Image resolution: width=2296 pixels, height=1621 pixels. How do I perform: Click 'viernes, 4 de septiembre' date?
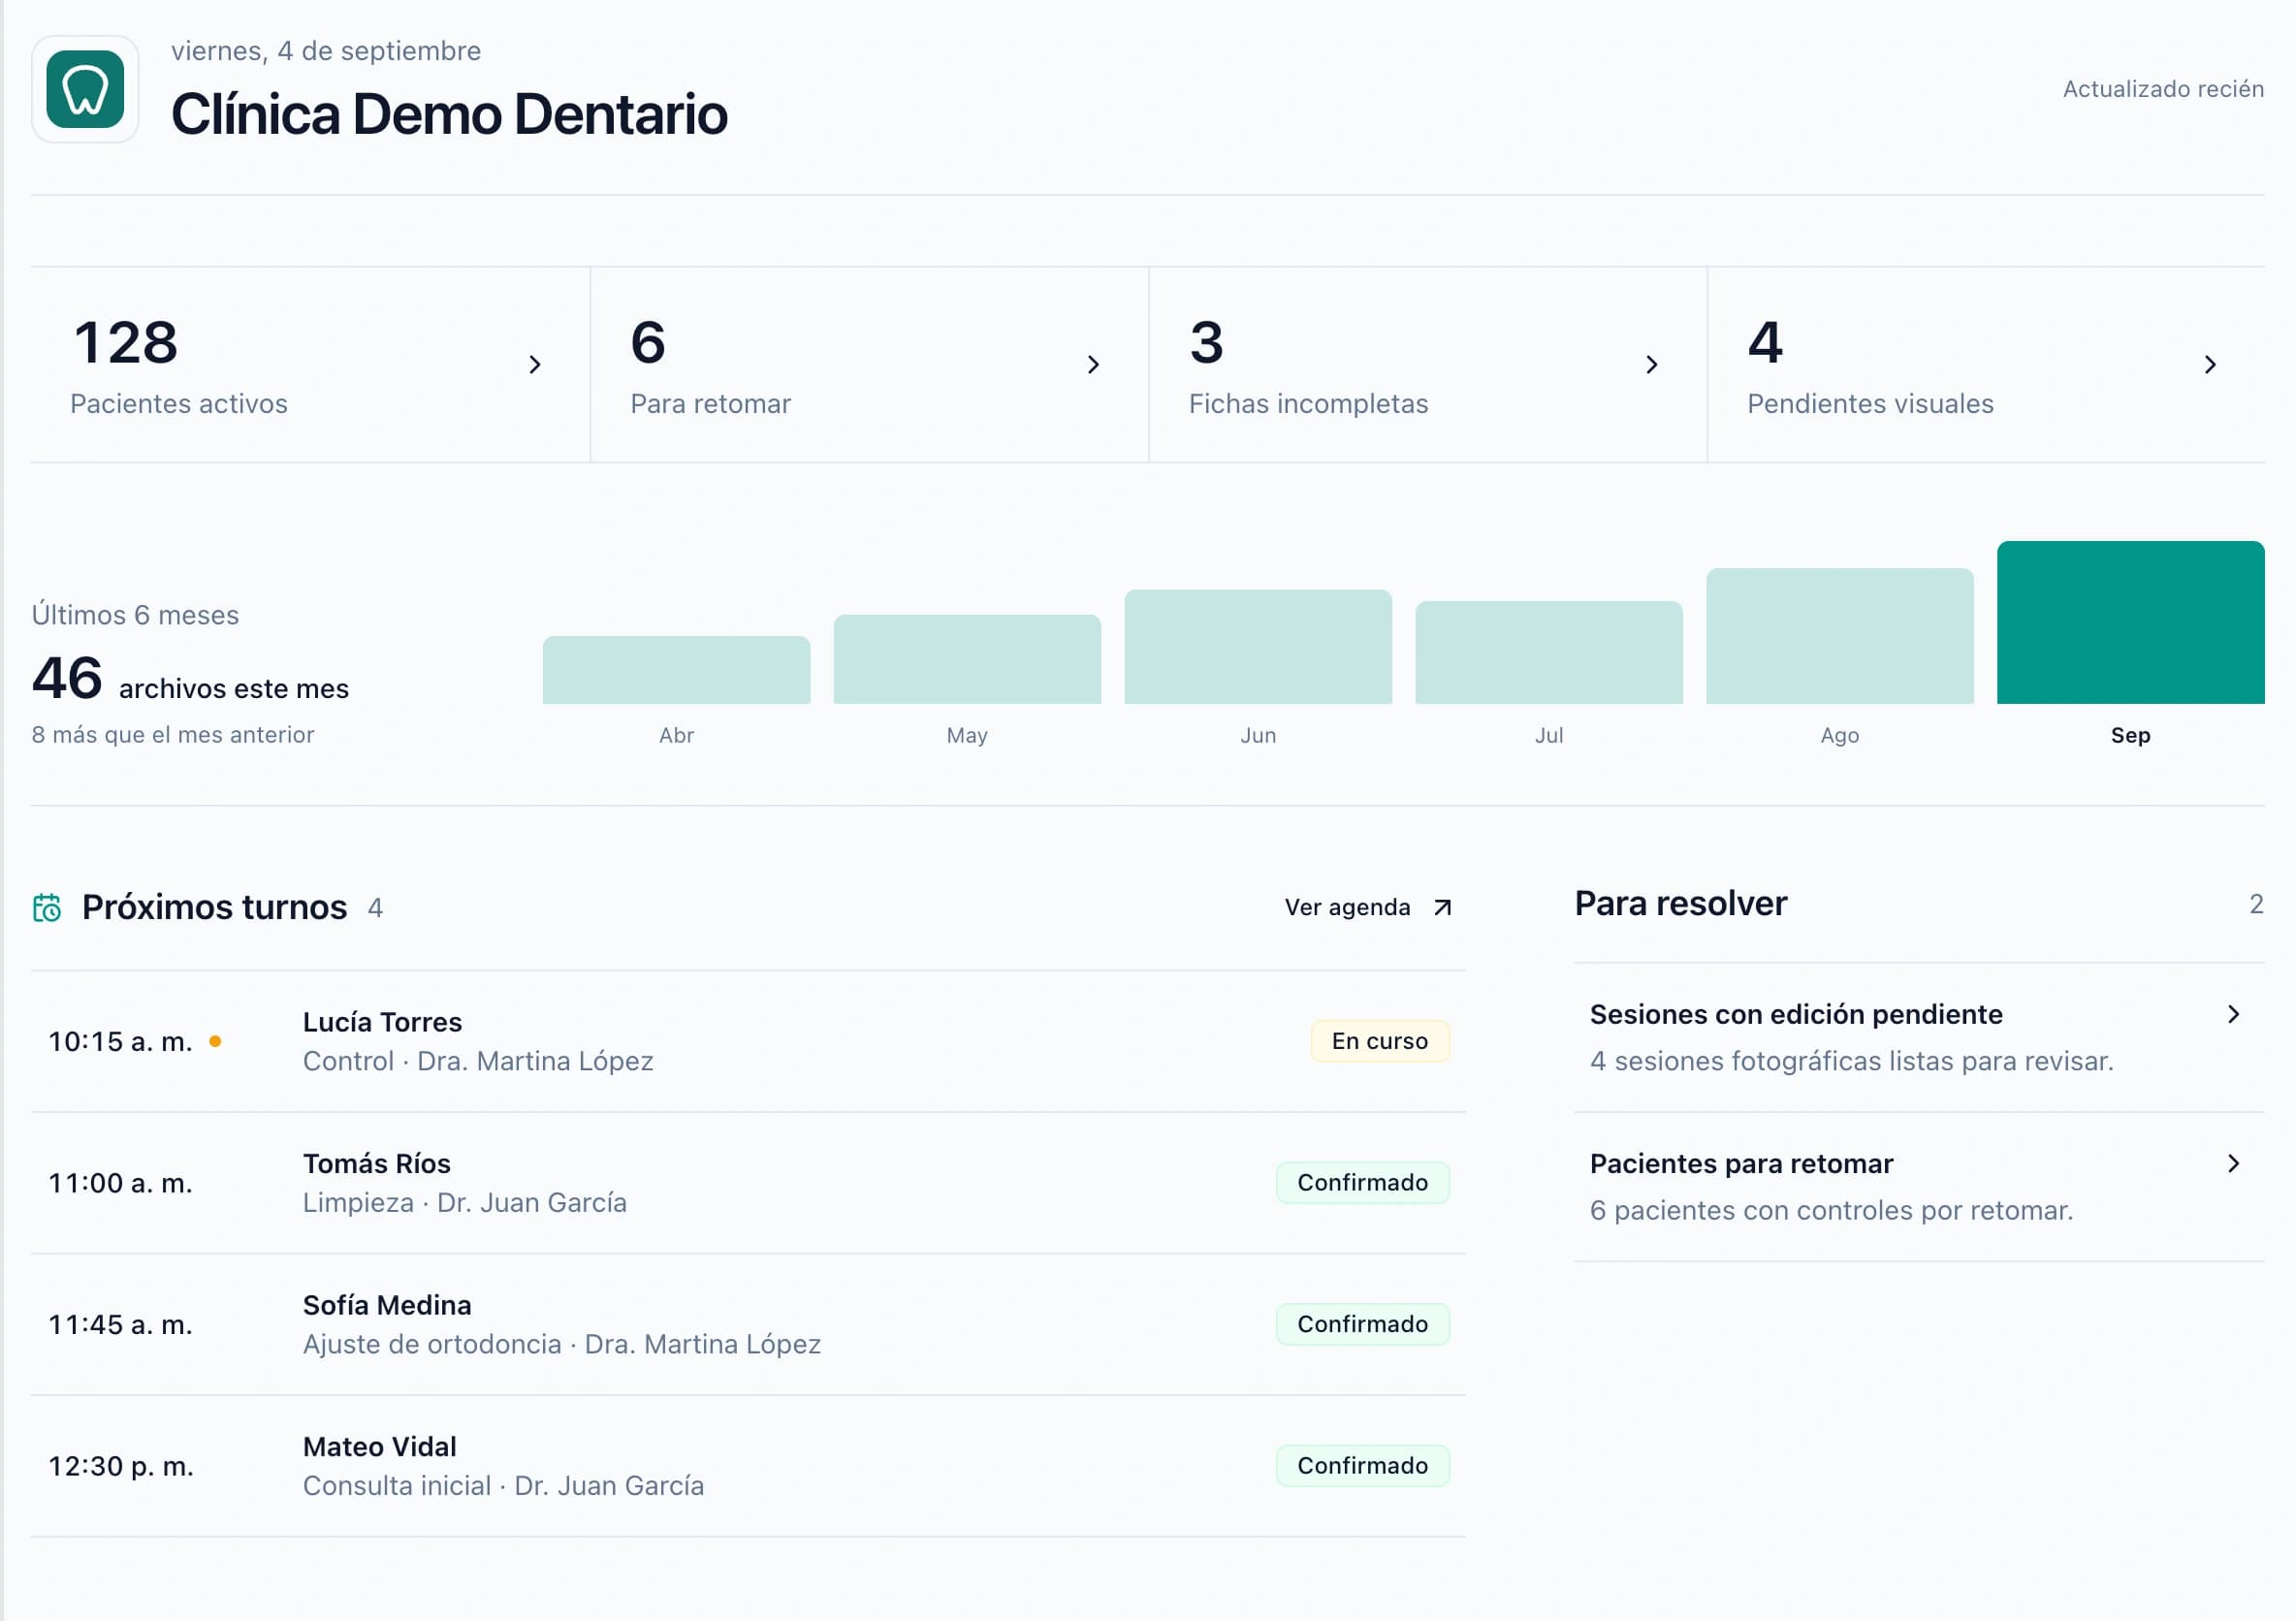326,51
